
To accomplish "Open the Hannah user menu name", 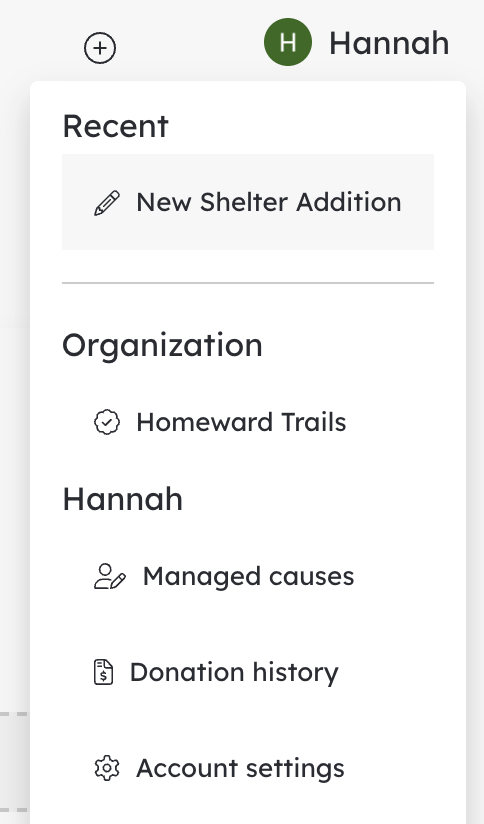I will (x=389, y=43).
